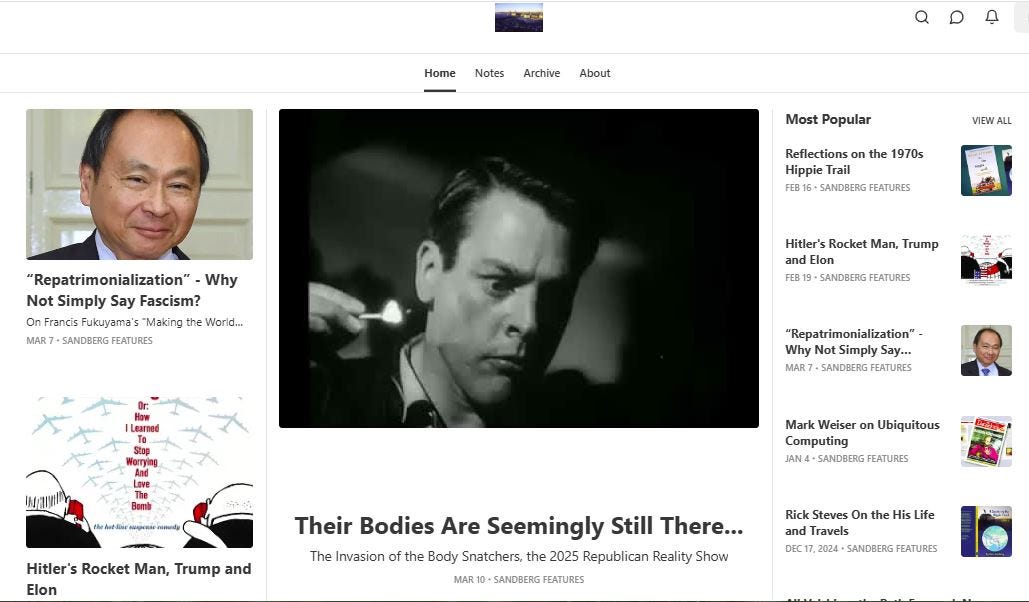Open the Francis Fukuyama portrait thumbnail in left column
Screen dimensions: 1029x602
click(x=139, y=184)
